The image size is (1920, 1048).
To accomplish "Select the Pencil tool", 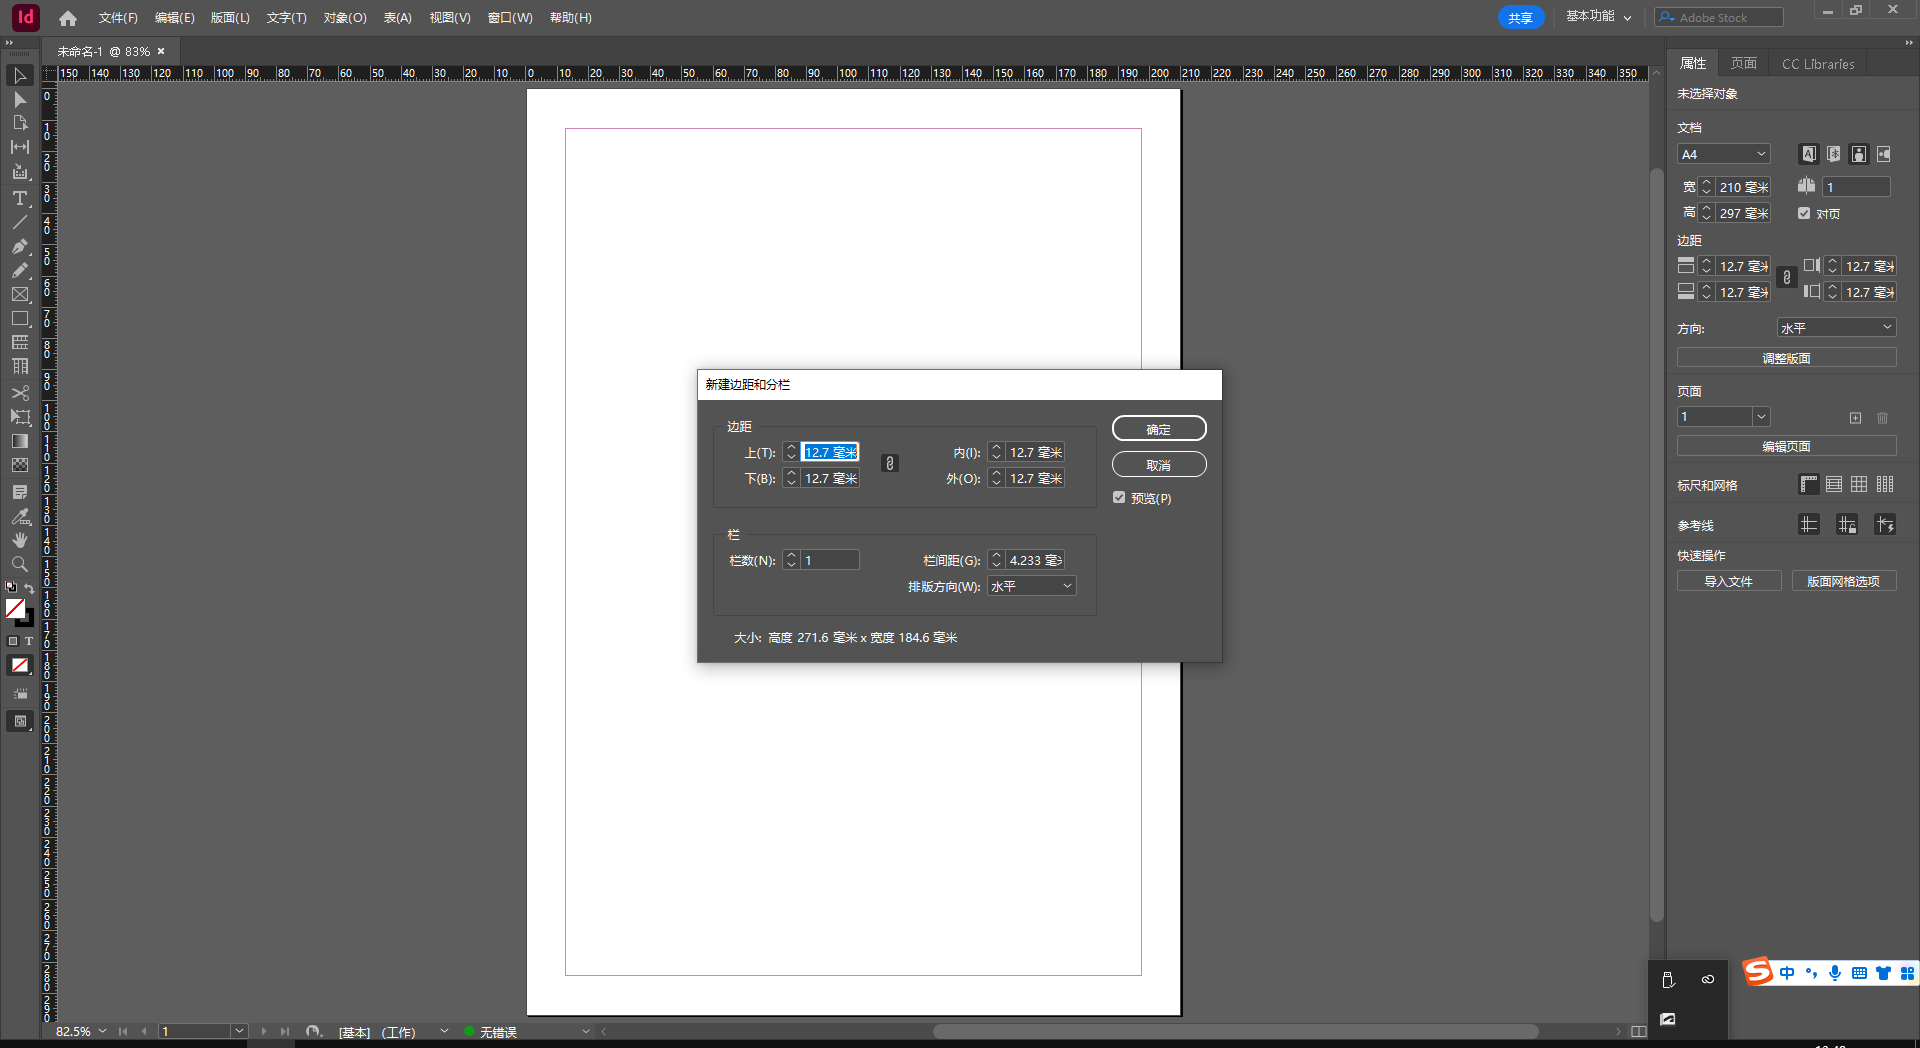I will click(x=19, y=270).
